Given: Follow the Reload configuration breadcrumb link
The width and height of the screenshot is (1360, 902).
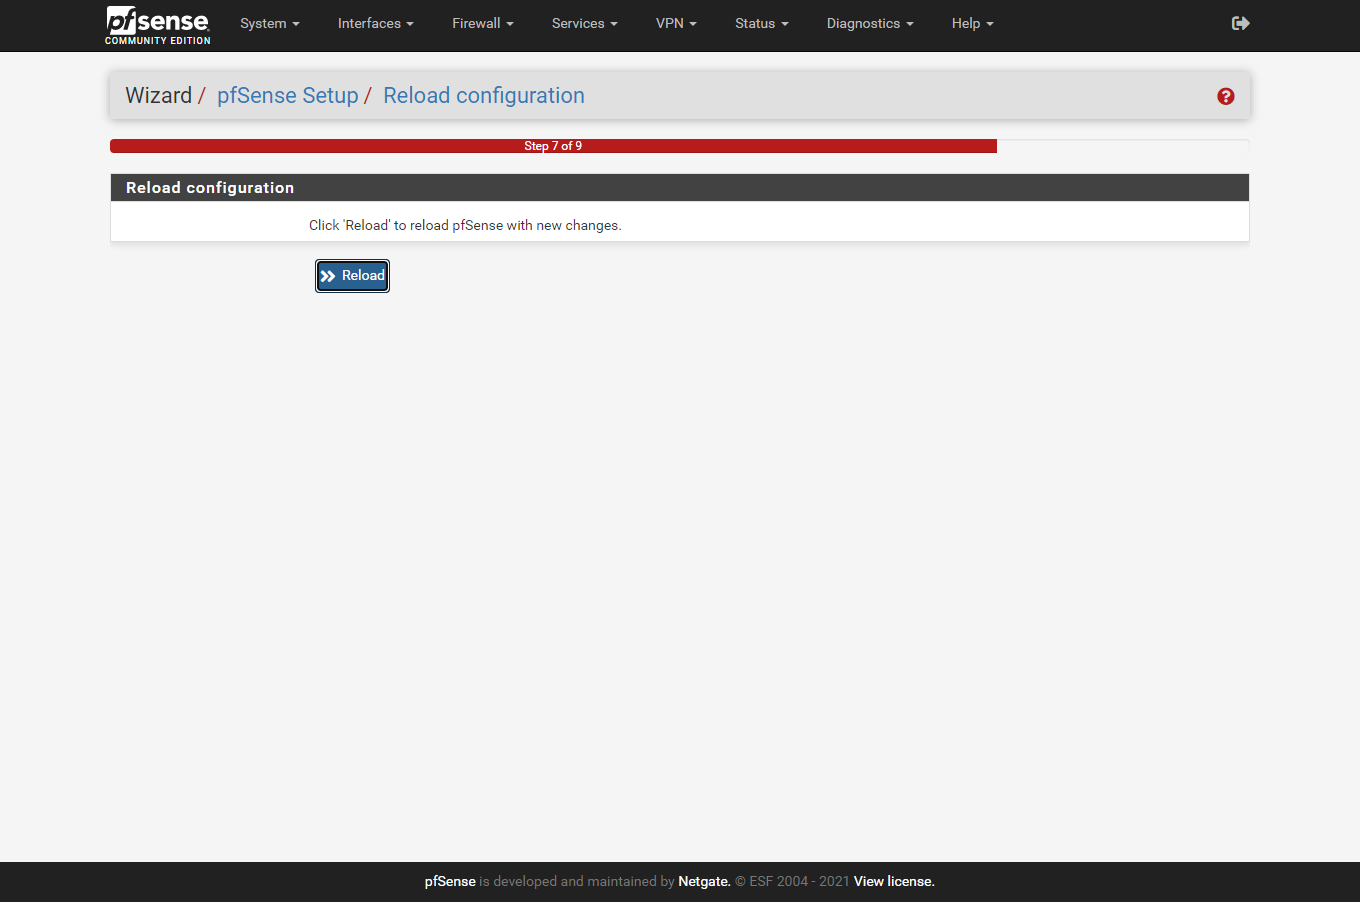Looking at the screenshot, I should coord(484,96).
